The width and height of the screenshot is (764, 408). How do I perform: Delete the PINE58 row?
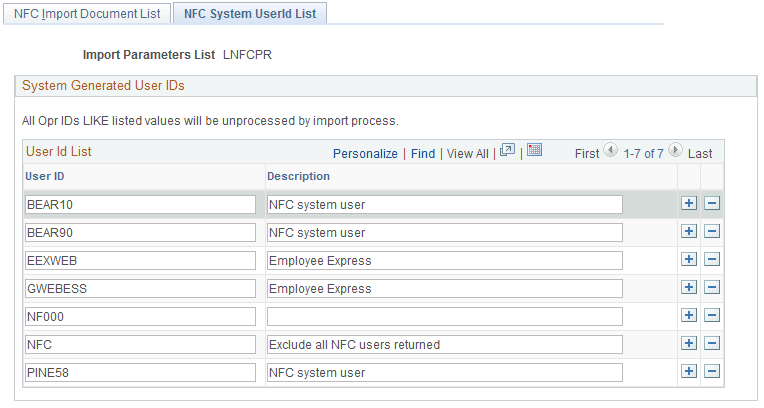point(712,372)
